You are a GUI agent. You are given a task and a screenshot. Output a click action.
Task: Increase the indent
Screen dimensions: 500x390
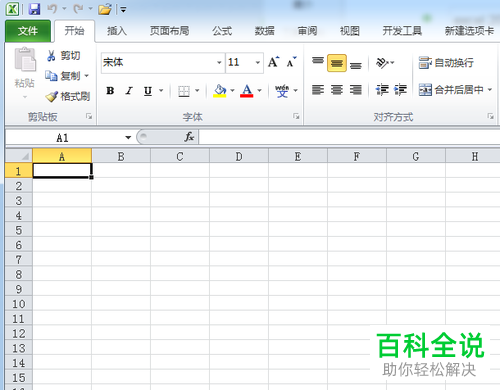point(400,90)
